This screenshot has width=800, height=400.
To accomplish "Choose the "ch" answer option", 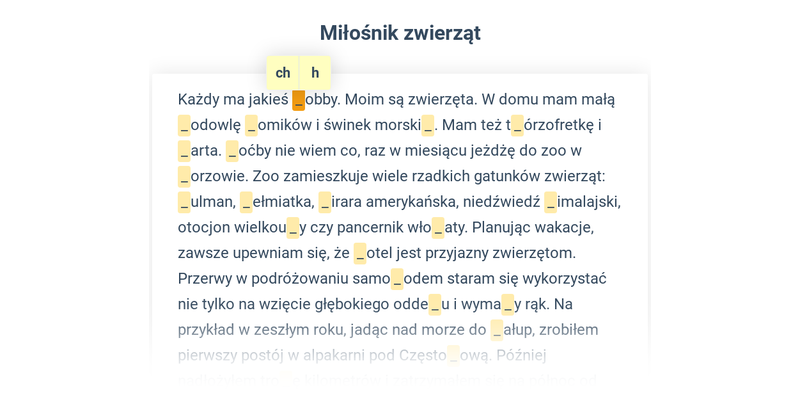I will pyautogui.click(x=283, y=73).
